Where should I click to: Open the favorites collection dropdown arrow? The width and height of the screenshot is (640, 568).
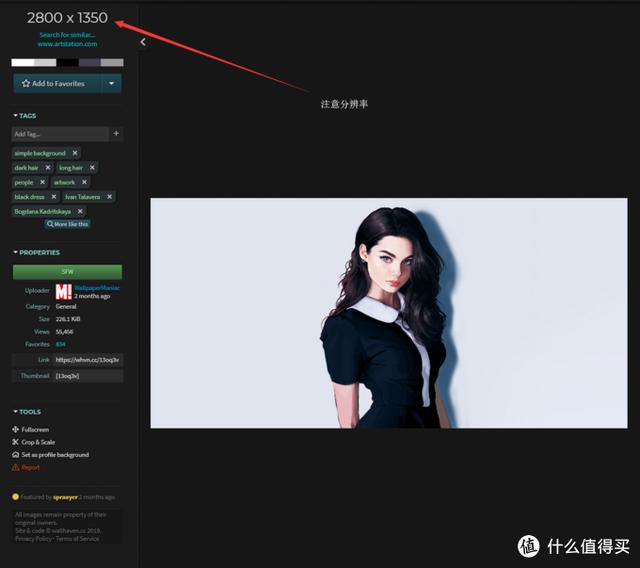click(x=111, y=84)
